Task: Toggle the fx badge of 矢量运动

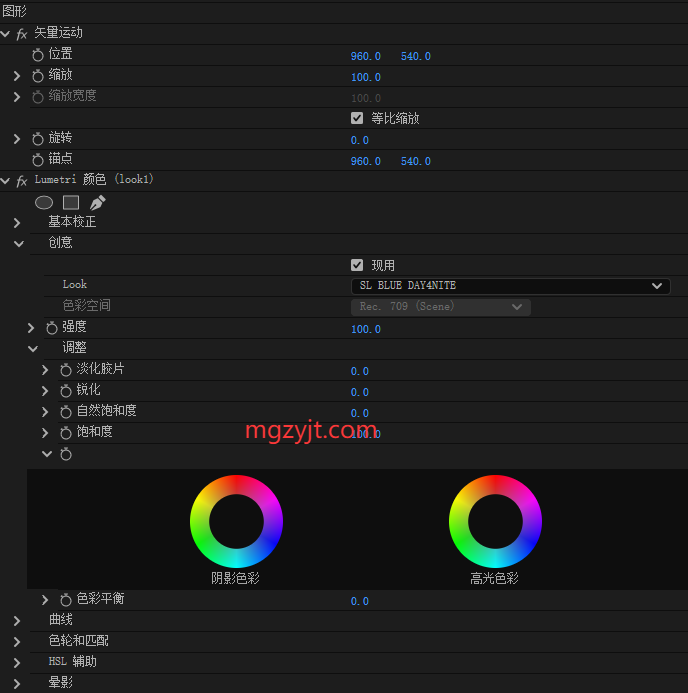Action: tap(22, 34)
